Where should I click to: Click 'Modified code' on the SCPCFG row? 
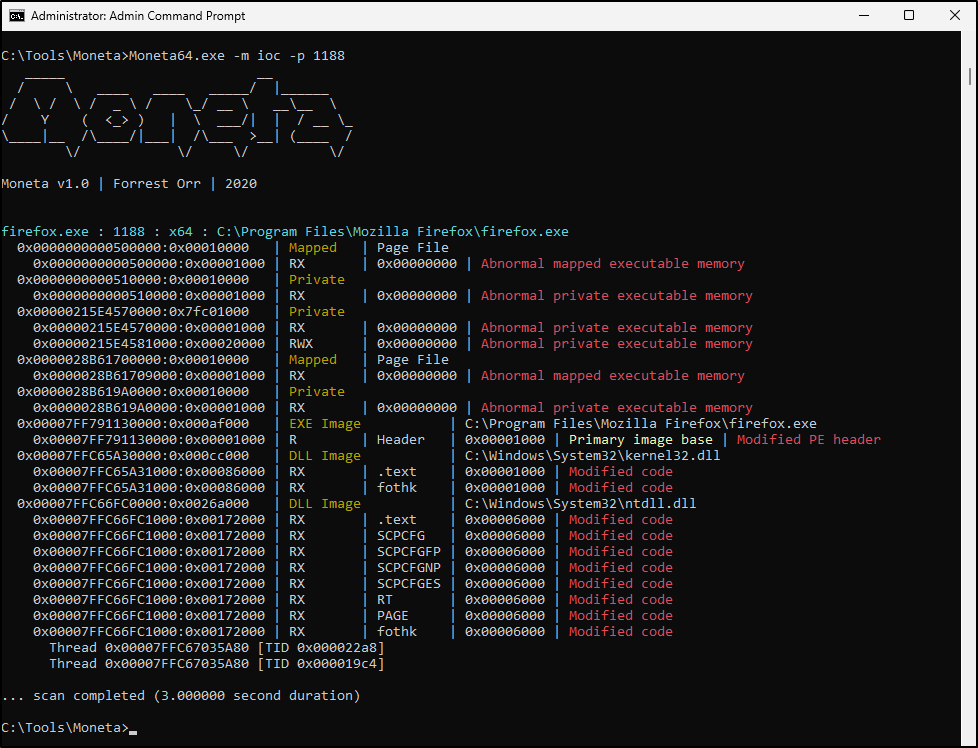pos(621,535)
